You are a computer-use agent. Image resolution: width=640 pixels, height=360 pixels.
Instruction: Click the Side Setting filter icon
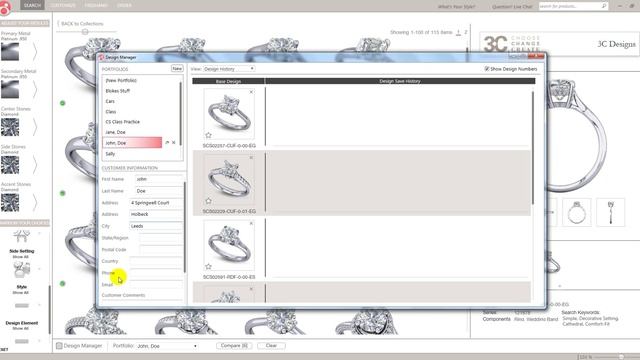[x=21, y=237]
